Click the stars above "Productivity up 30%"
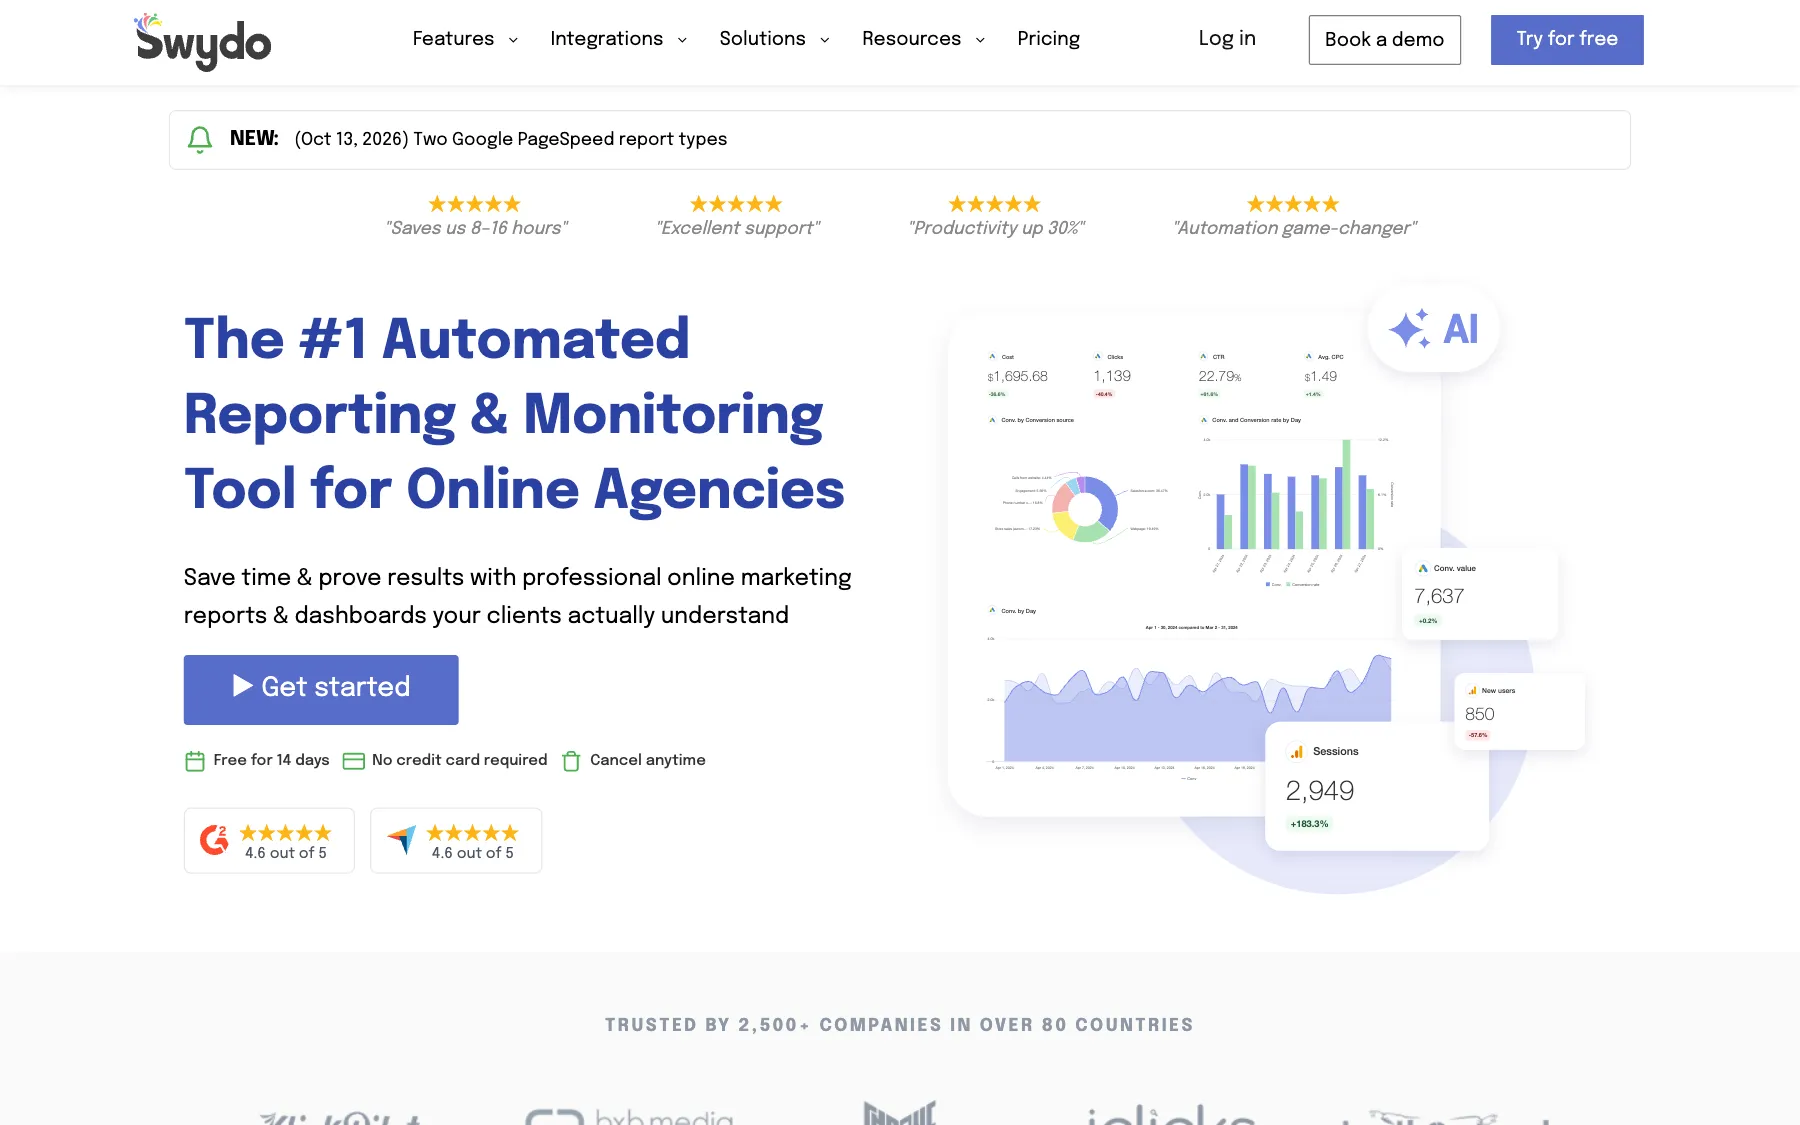This screenshot has height=1125, width=1800. 995,204
